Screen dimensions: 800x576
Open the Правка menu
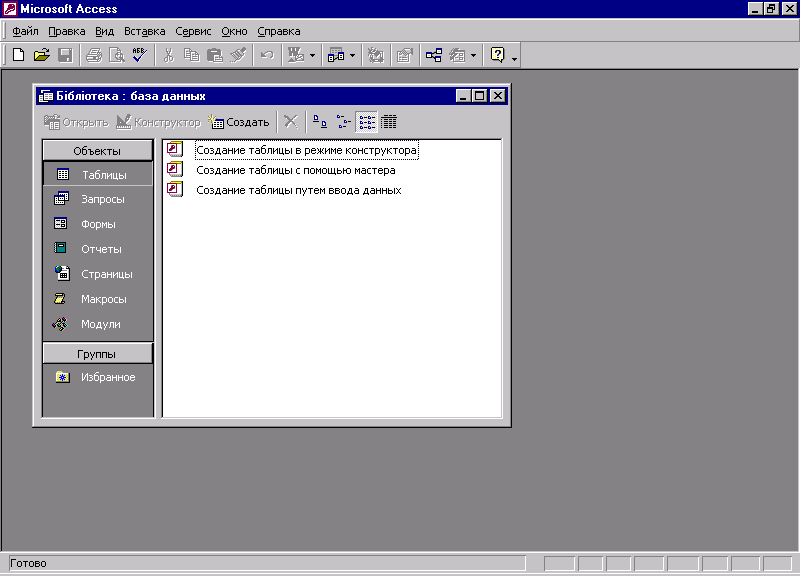point(67,32)
